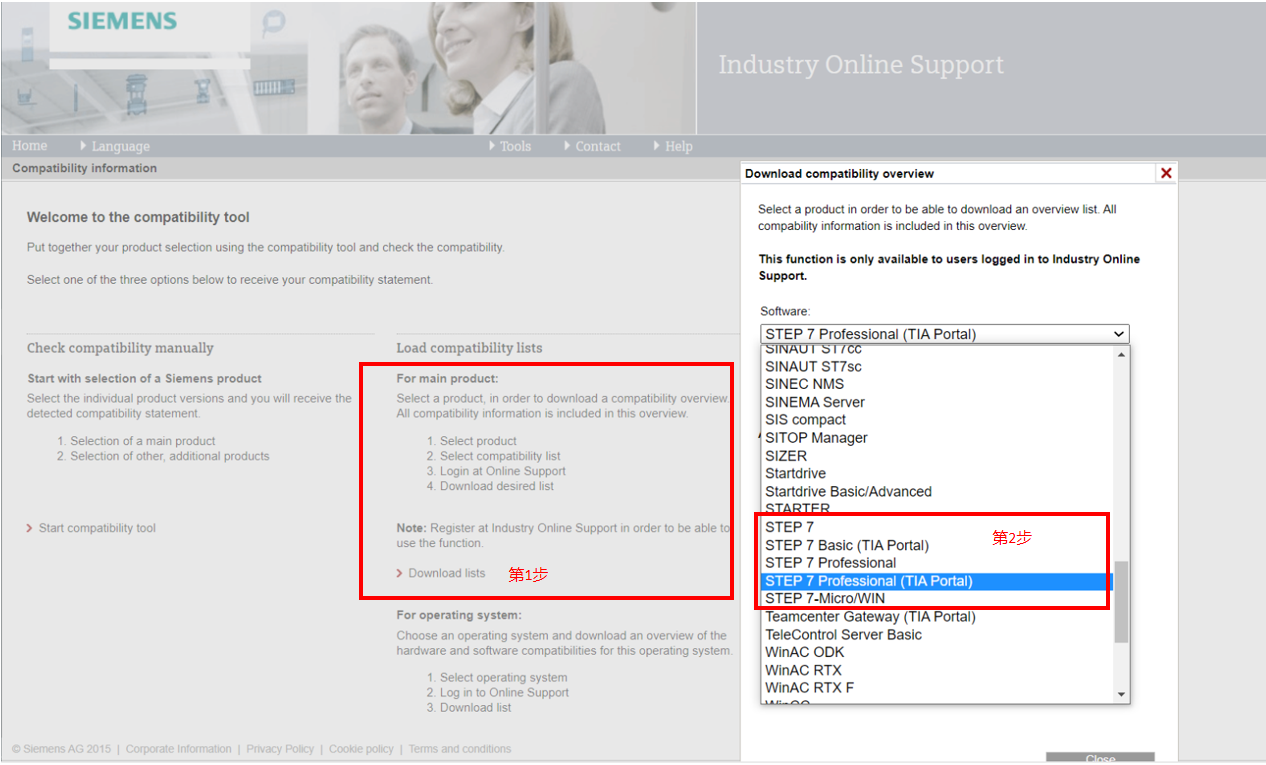Image resolution: width=1266 pixels, height=765 pixels.
Task: Click the Download lists chevron icon
Action: point(400,573)
